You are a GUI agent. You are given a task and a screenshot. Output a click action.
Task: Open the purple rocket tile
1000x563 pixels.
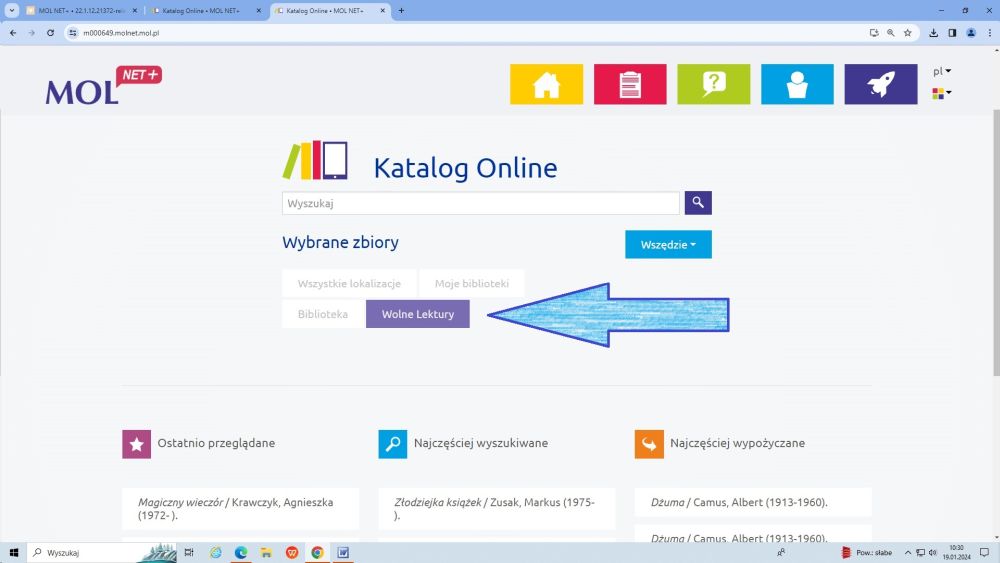pos(881,84)
